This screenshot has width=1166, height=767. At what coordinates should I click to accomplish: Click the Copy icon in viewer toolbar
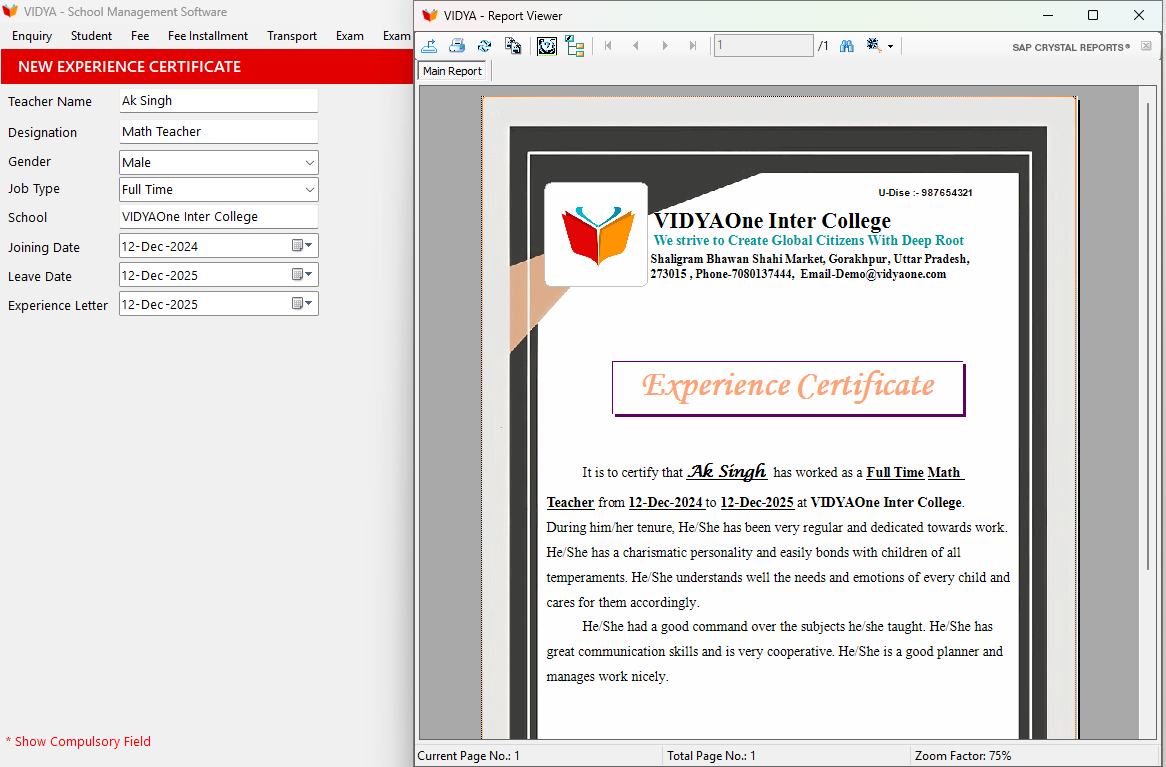(512, 46)
